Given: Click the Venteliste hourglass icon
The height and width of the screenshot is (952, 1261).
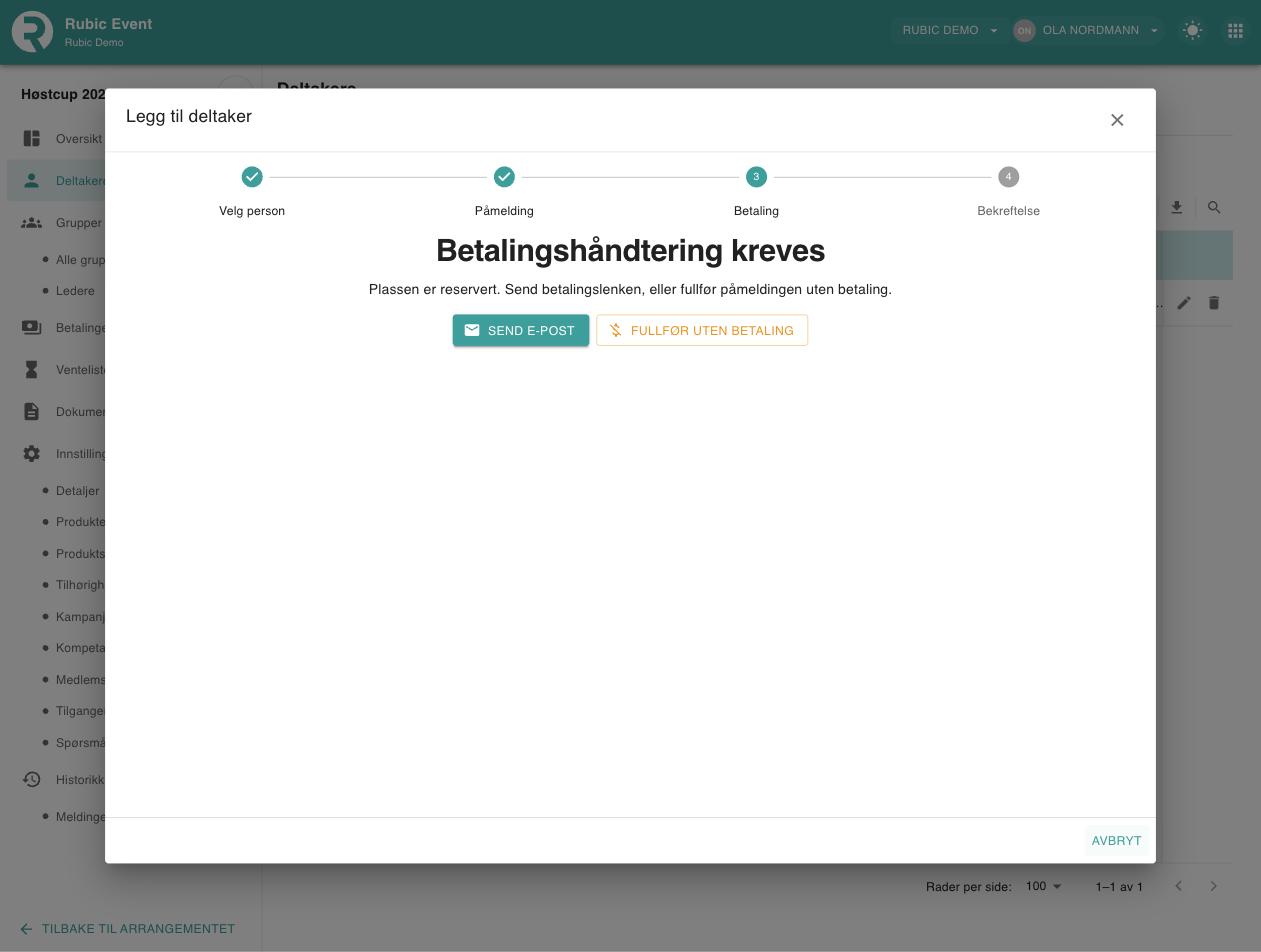Looking at the screenshot, I should (32, 370).
